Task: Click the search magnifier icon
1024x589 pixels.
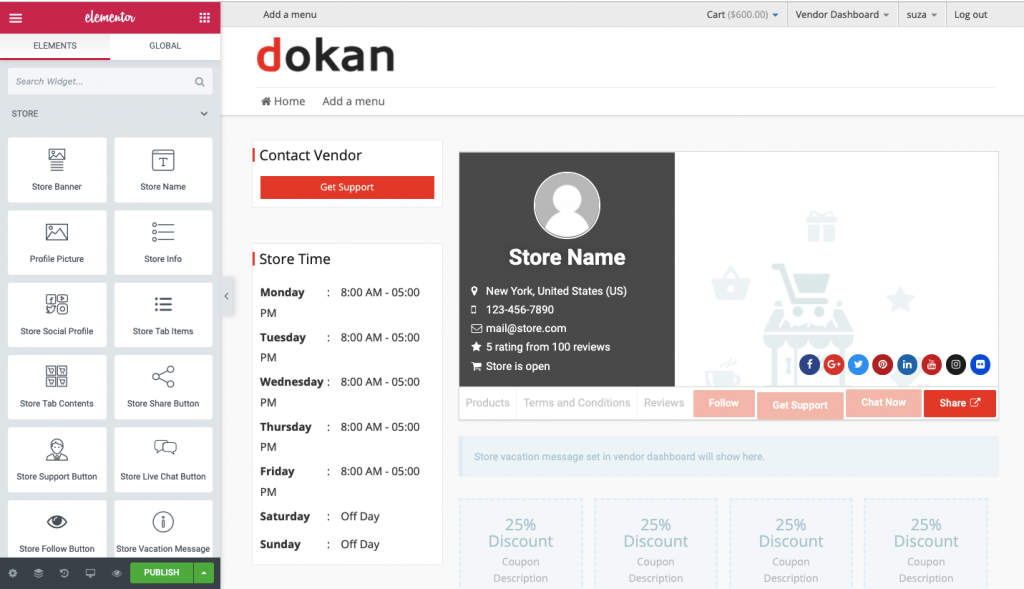Action: [199, 82]
